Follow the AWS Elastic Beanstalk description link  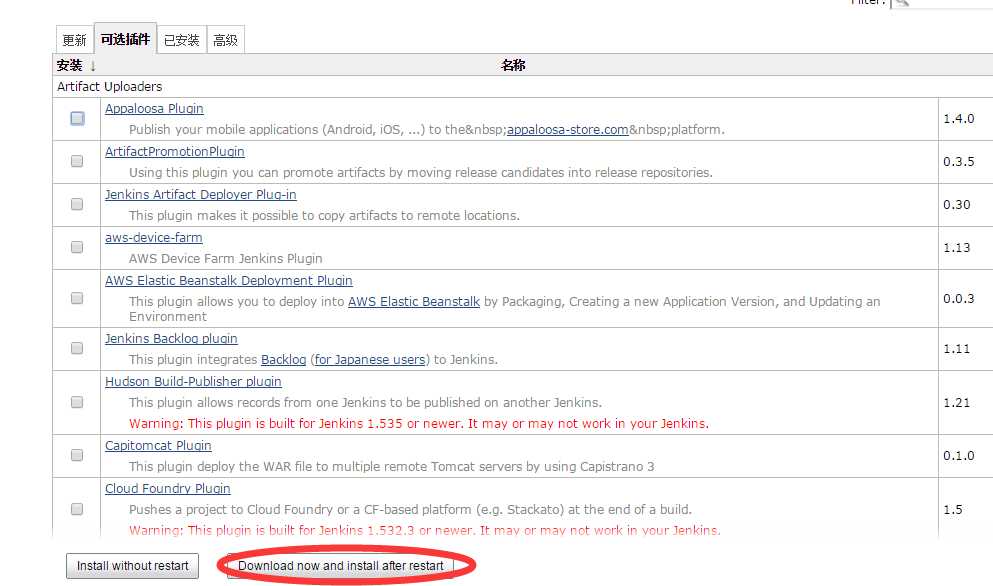pos(414,302)
